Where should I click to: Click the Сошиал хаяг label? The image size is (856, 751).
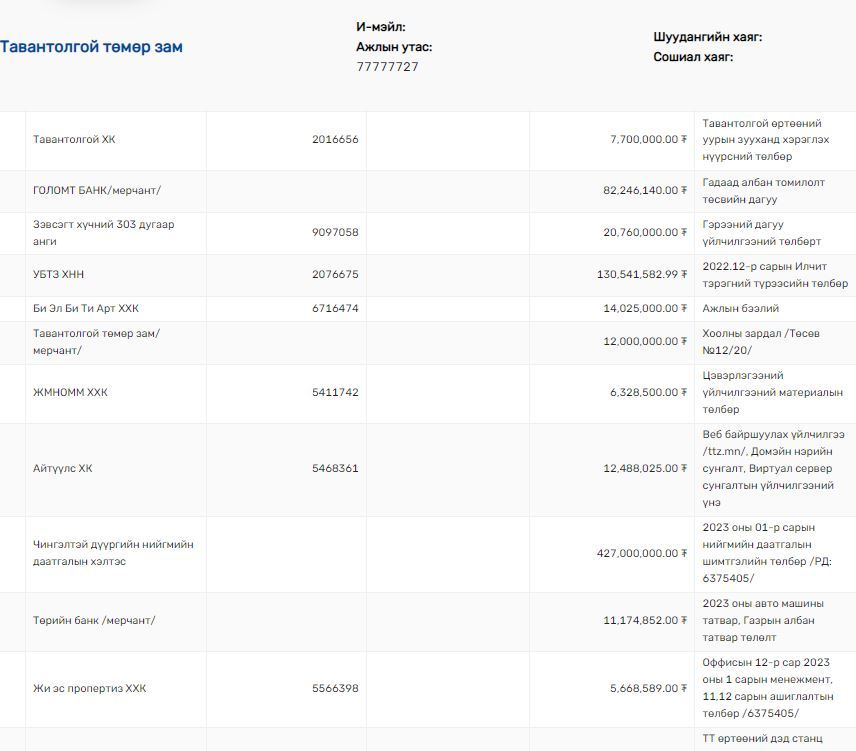pos(693,57)
